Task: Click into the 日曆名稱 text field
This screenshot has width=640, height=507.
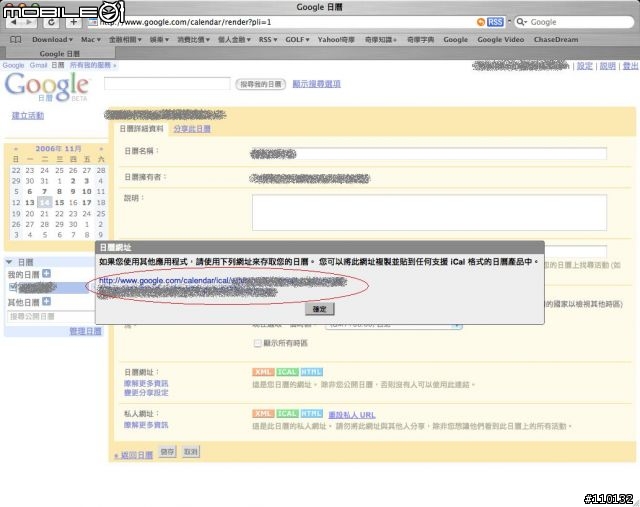Action: click(x=429, y=153)
